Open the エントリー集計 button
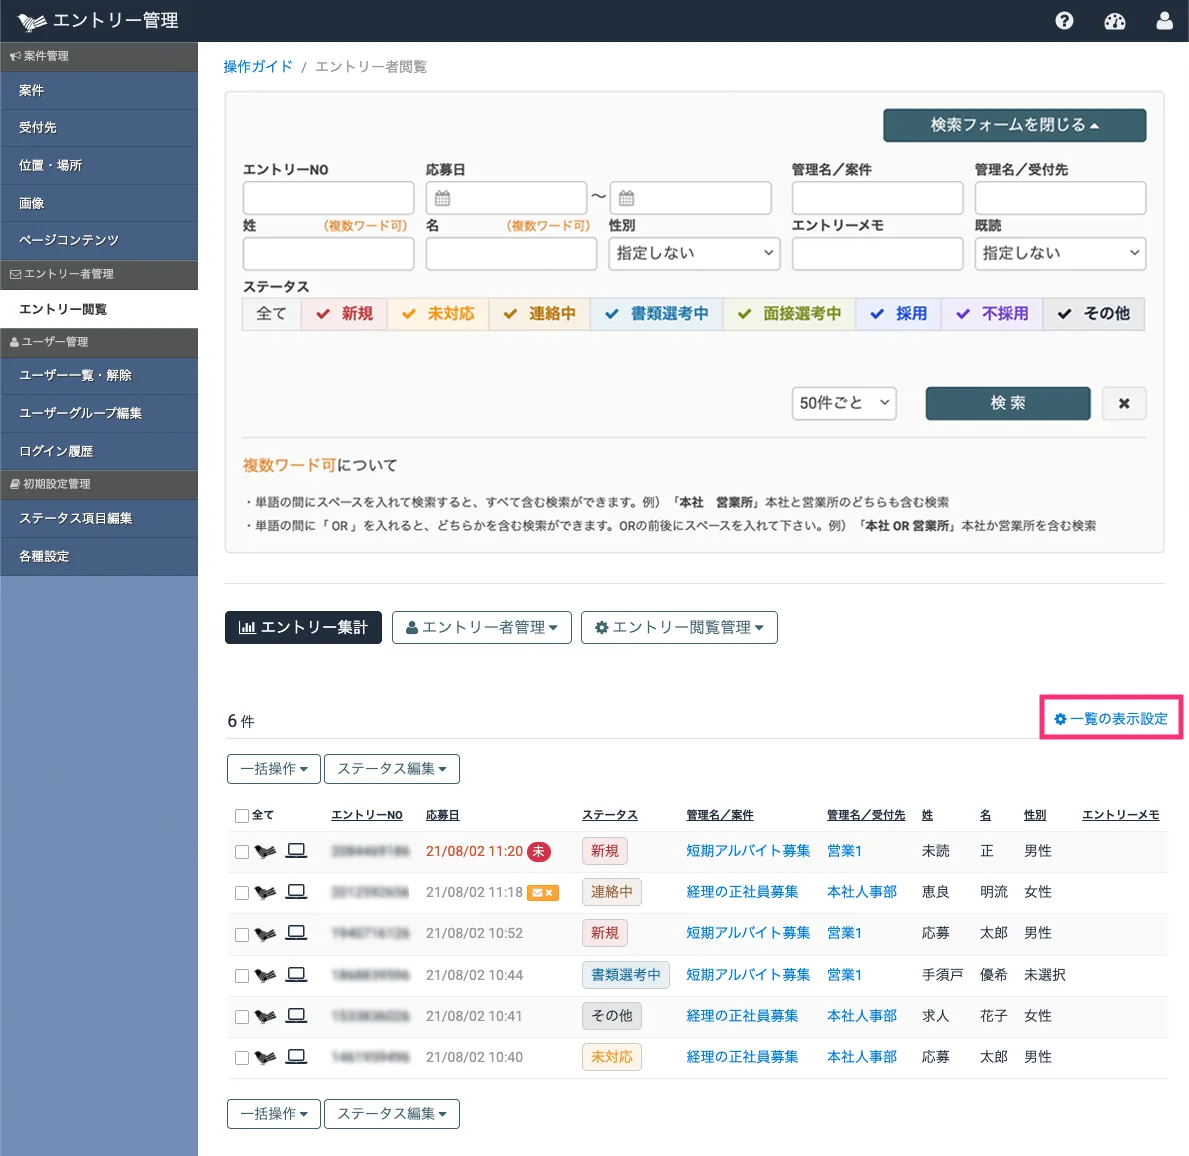This screenshot has width=1189, height=1156. (x=303, y=628)
